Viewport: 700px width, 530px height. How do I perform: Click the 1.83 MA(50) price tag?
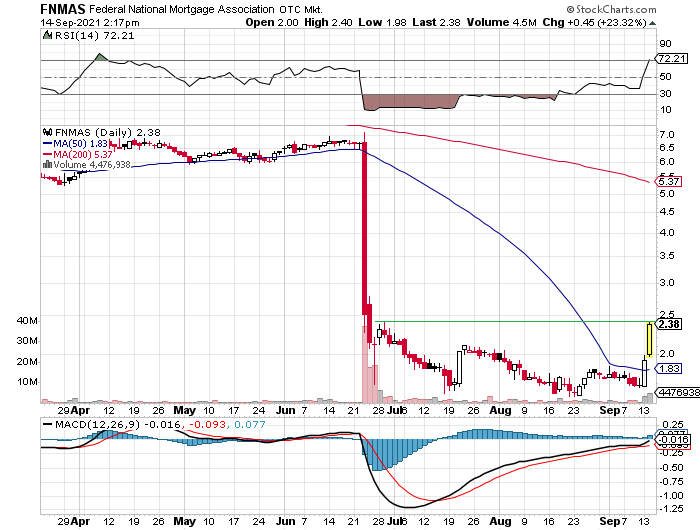(x=668, y=369)
